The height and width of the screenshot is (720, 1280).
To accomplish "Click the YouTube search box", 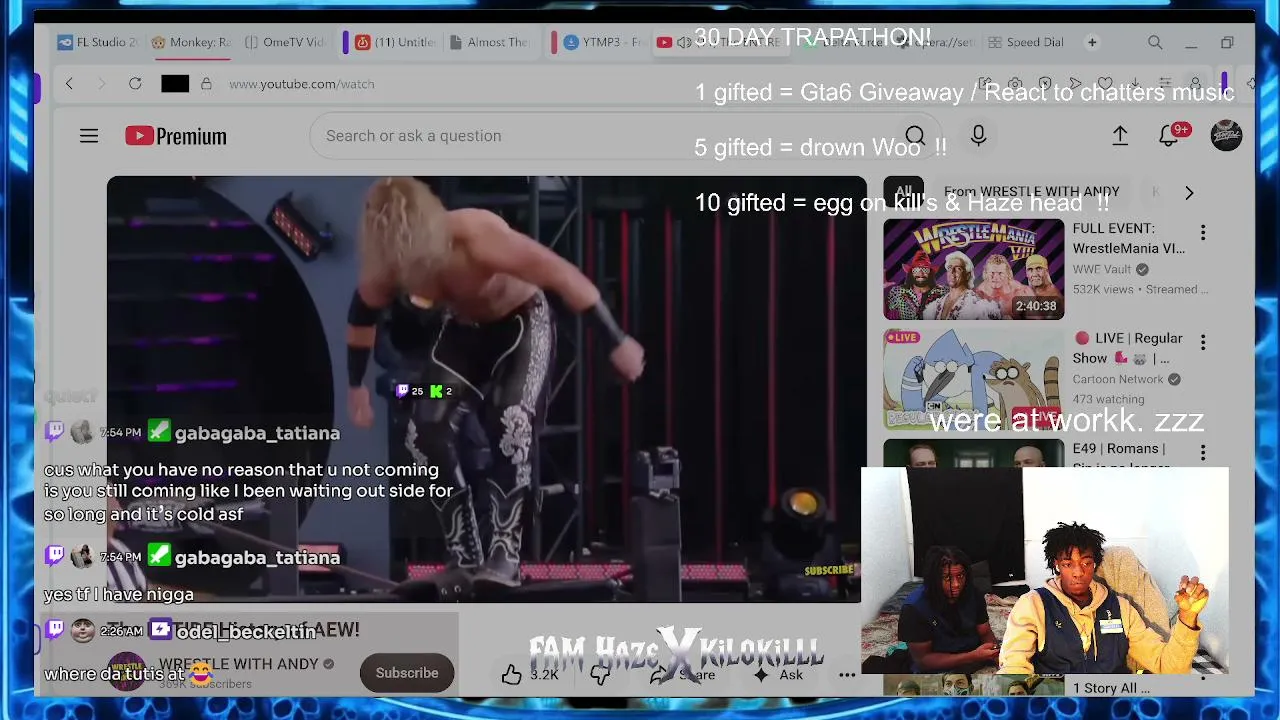I will (604, 136).
